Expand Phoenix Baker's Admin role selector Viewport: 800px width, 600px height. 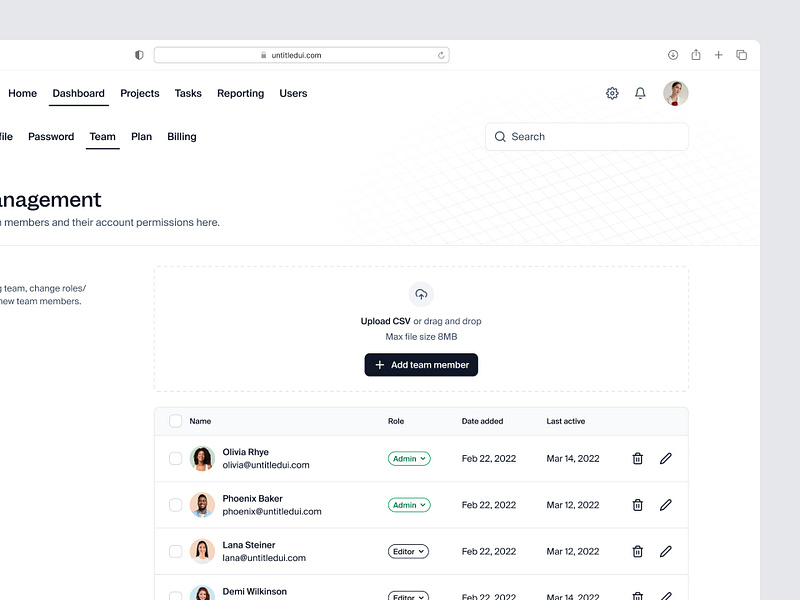coord(409,505)
